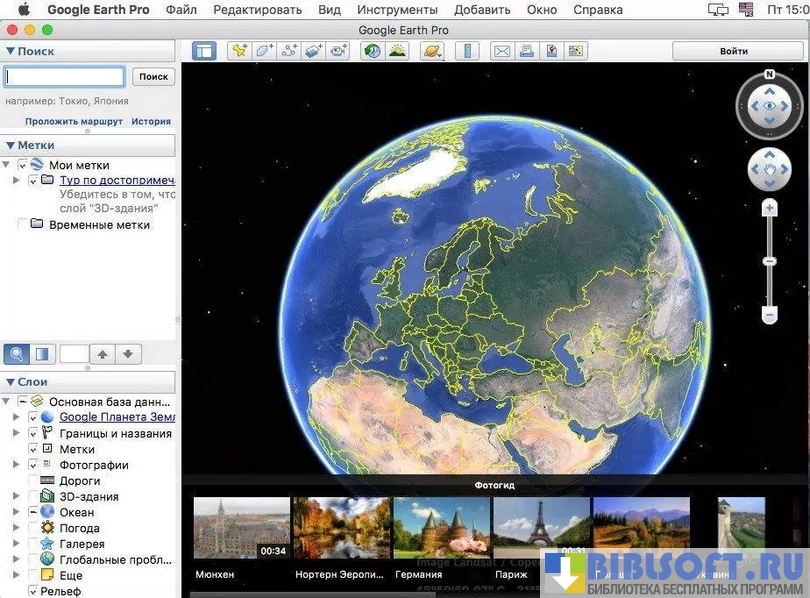The height and width of the screenshot is (598, 810).
Task: Expand the Погода layer tree
Action: (16, 528)
